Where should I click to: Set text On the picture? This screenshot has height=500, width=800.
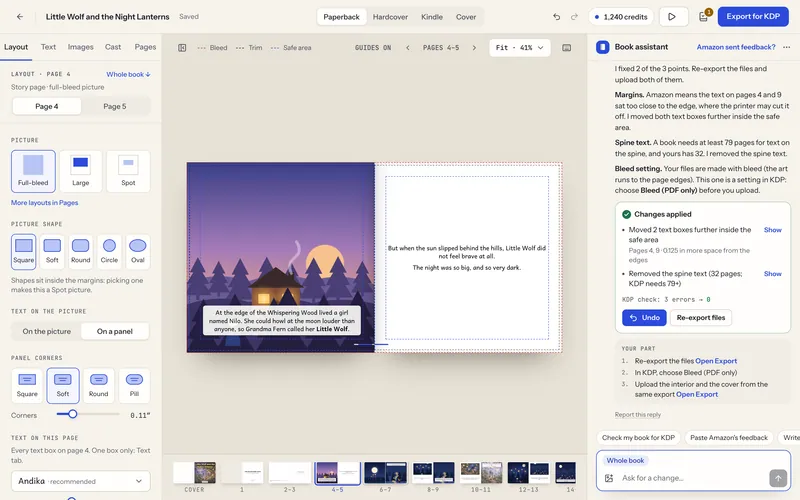coord(46,332)
